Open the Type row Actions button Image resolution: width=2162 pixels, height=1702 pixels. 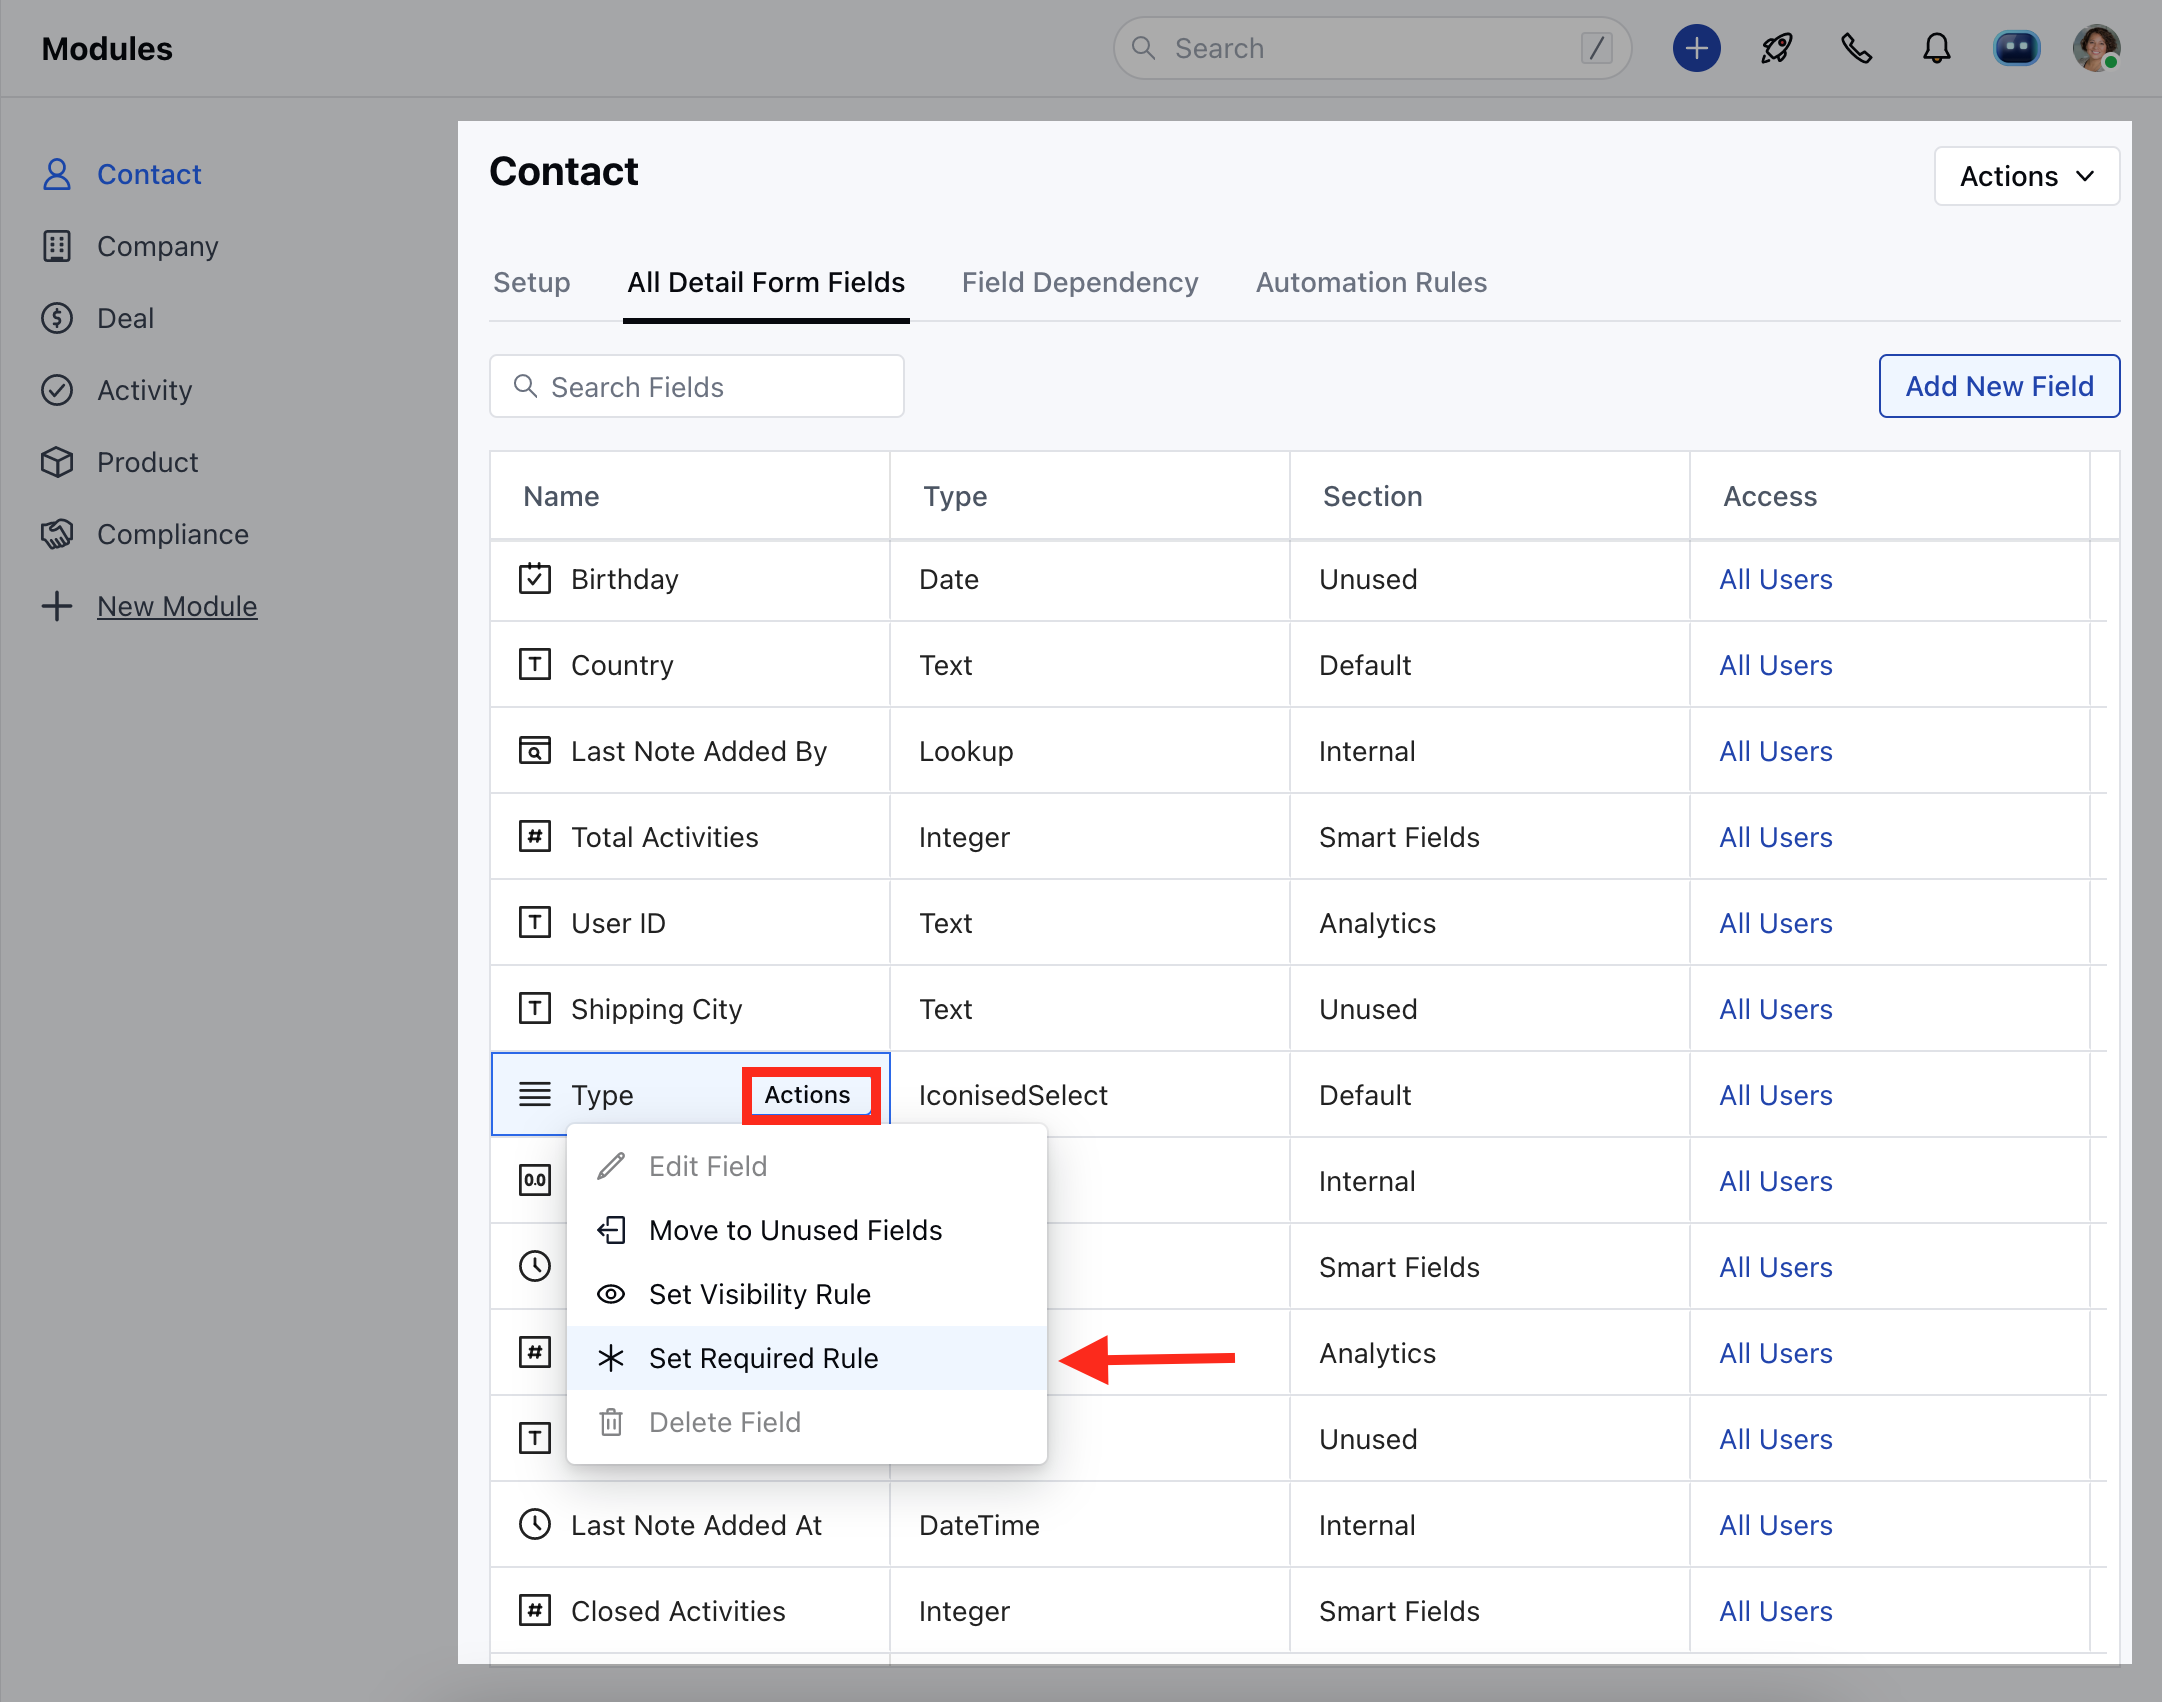pyautogui.click(x=808, y=1095)
